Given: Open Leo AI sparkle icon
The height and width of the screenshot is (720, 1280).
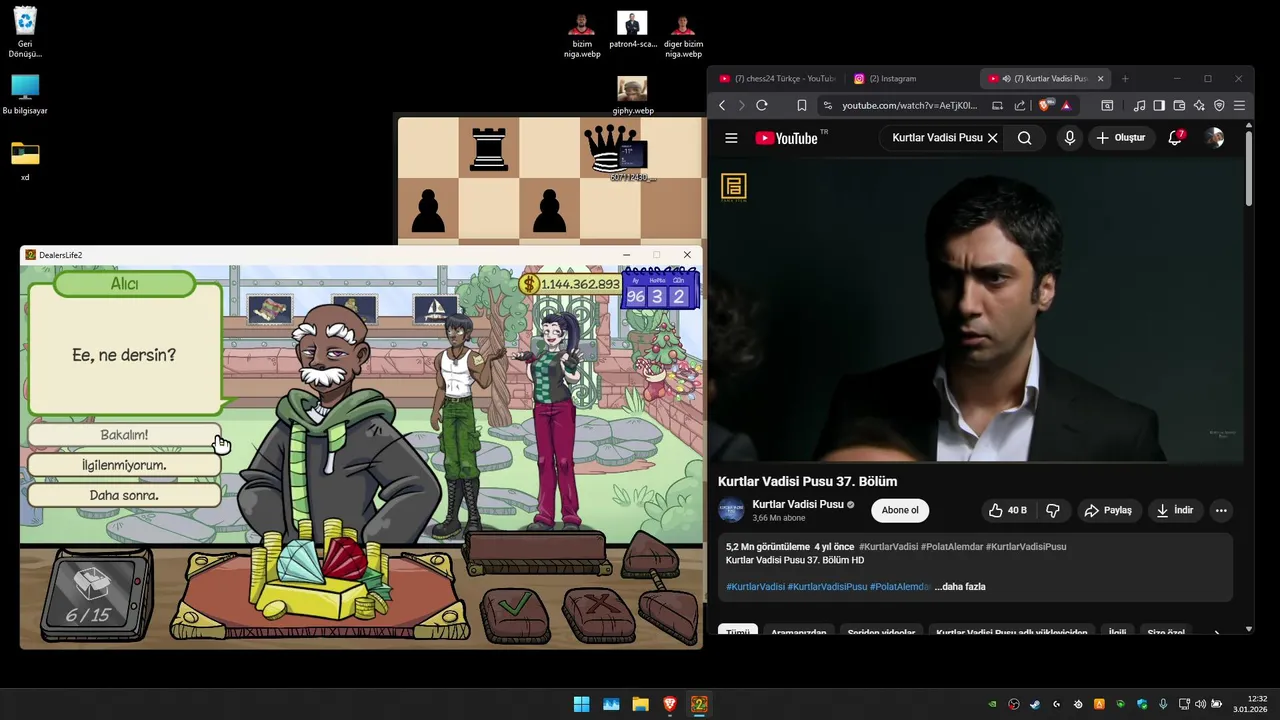Looking at the screenshot, I should click(x=1199, y=105).
